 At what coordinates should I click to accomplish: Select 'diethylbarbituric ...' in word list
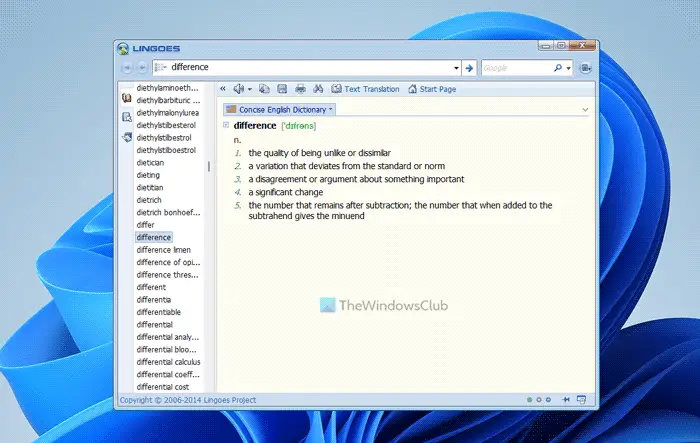pyautogui.click(x=168, y=100)
